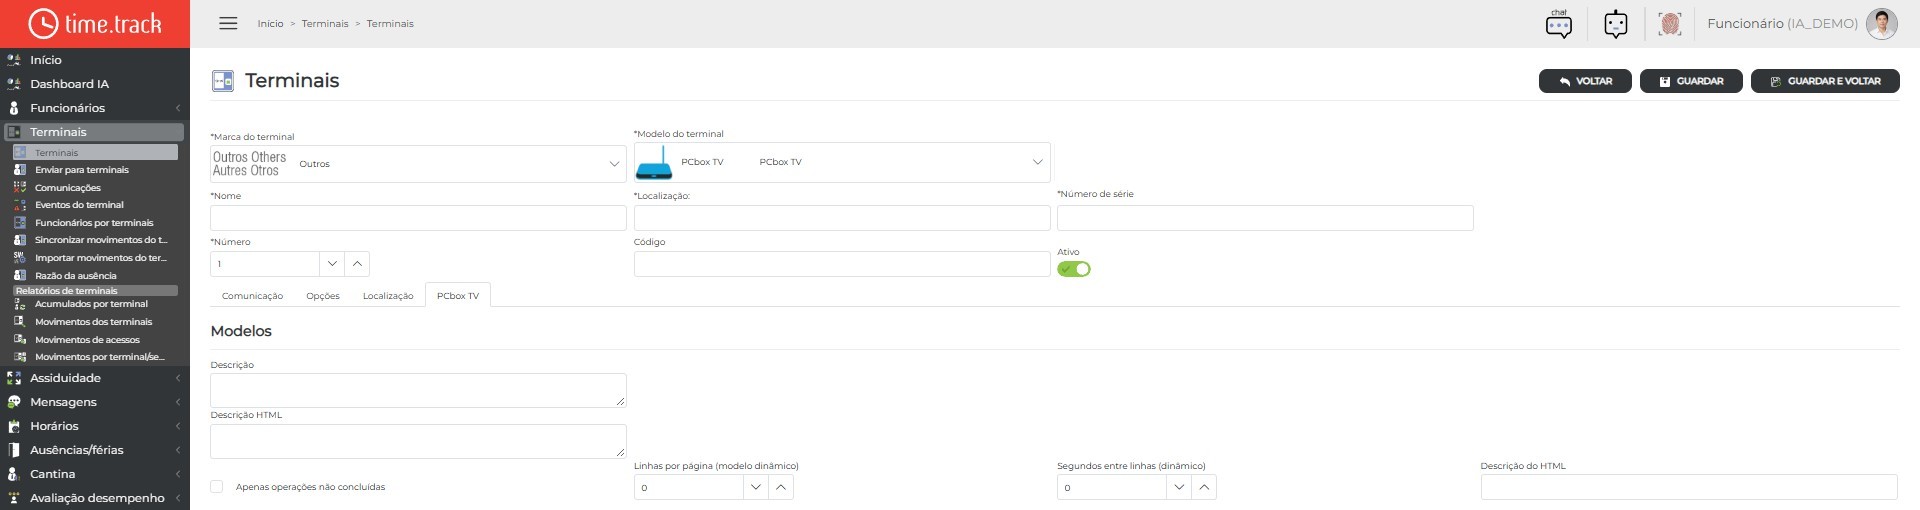The image size is (1920, 510).
Task: Decrease Linhas por página value
Action: tap(756, 488)
